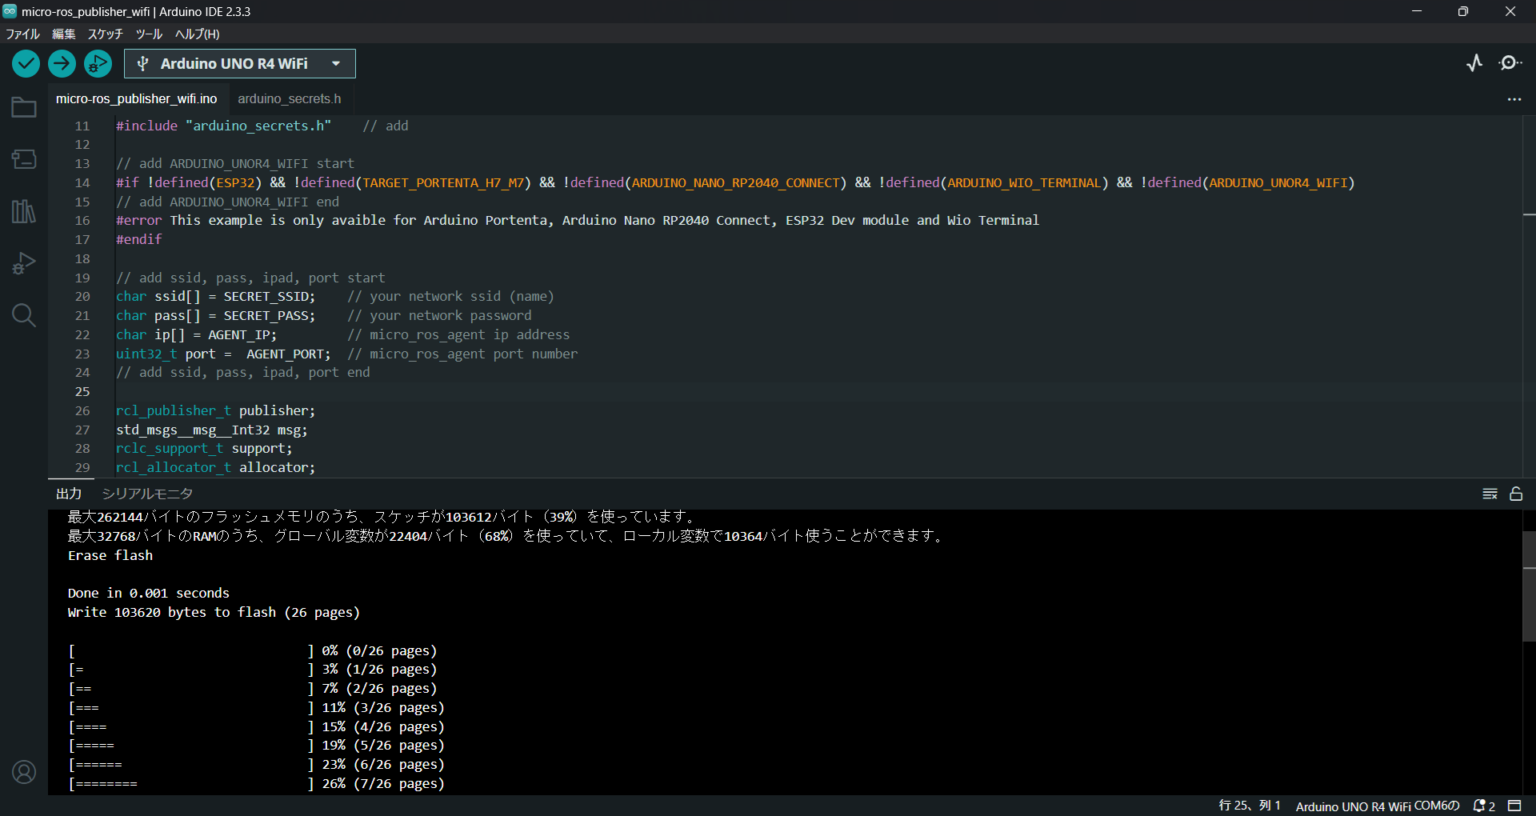The width and height of the screenshot is (1536, 816).
Task: Toggle the bottom panel from status bar
Action: 1515,806
